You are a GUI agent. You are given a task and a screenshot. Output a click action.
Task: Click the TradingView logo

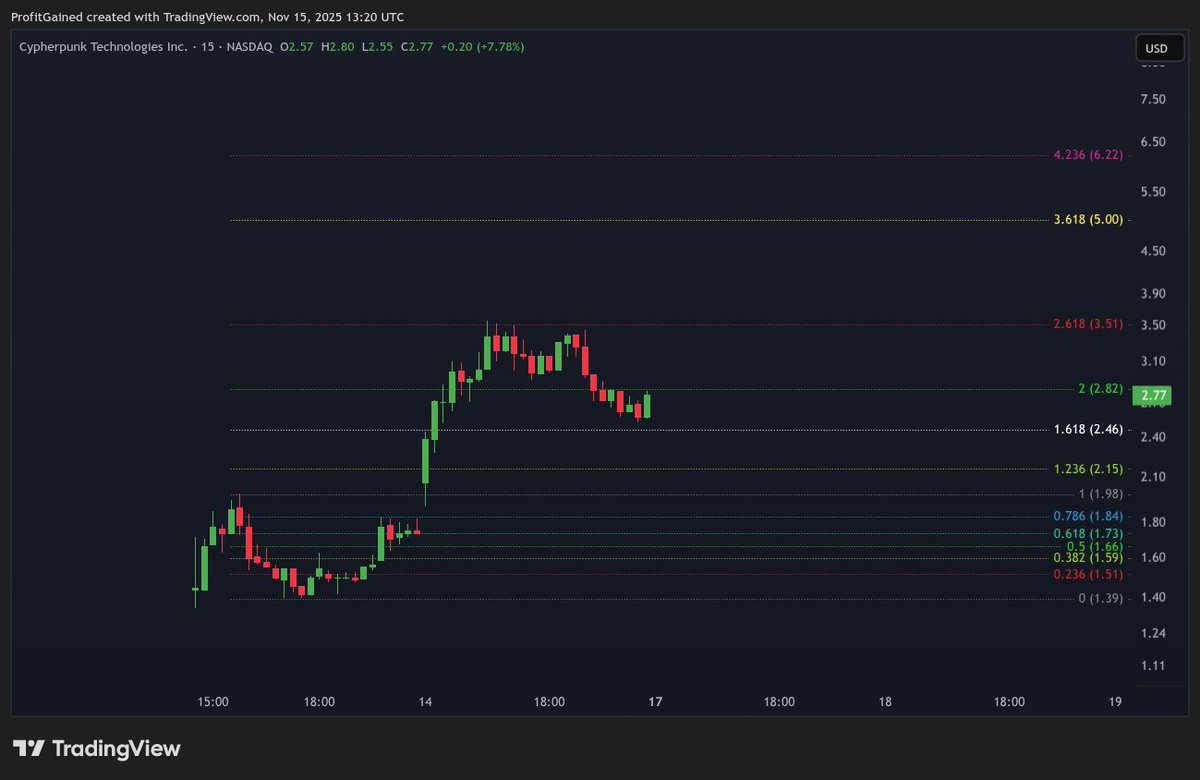pos(96,748)
